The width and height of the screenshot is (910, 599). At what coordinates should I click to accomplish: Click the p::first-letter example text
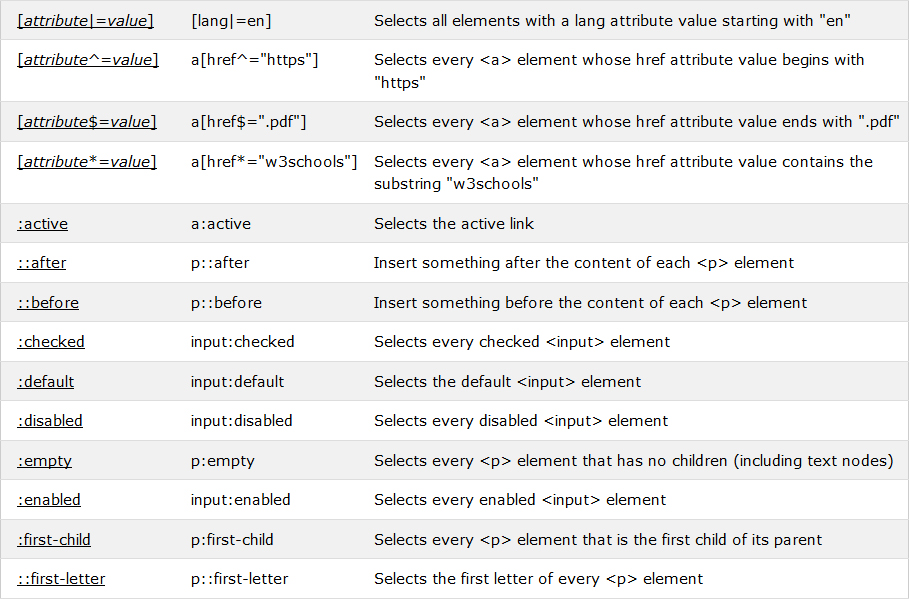[x=239, y=579]
